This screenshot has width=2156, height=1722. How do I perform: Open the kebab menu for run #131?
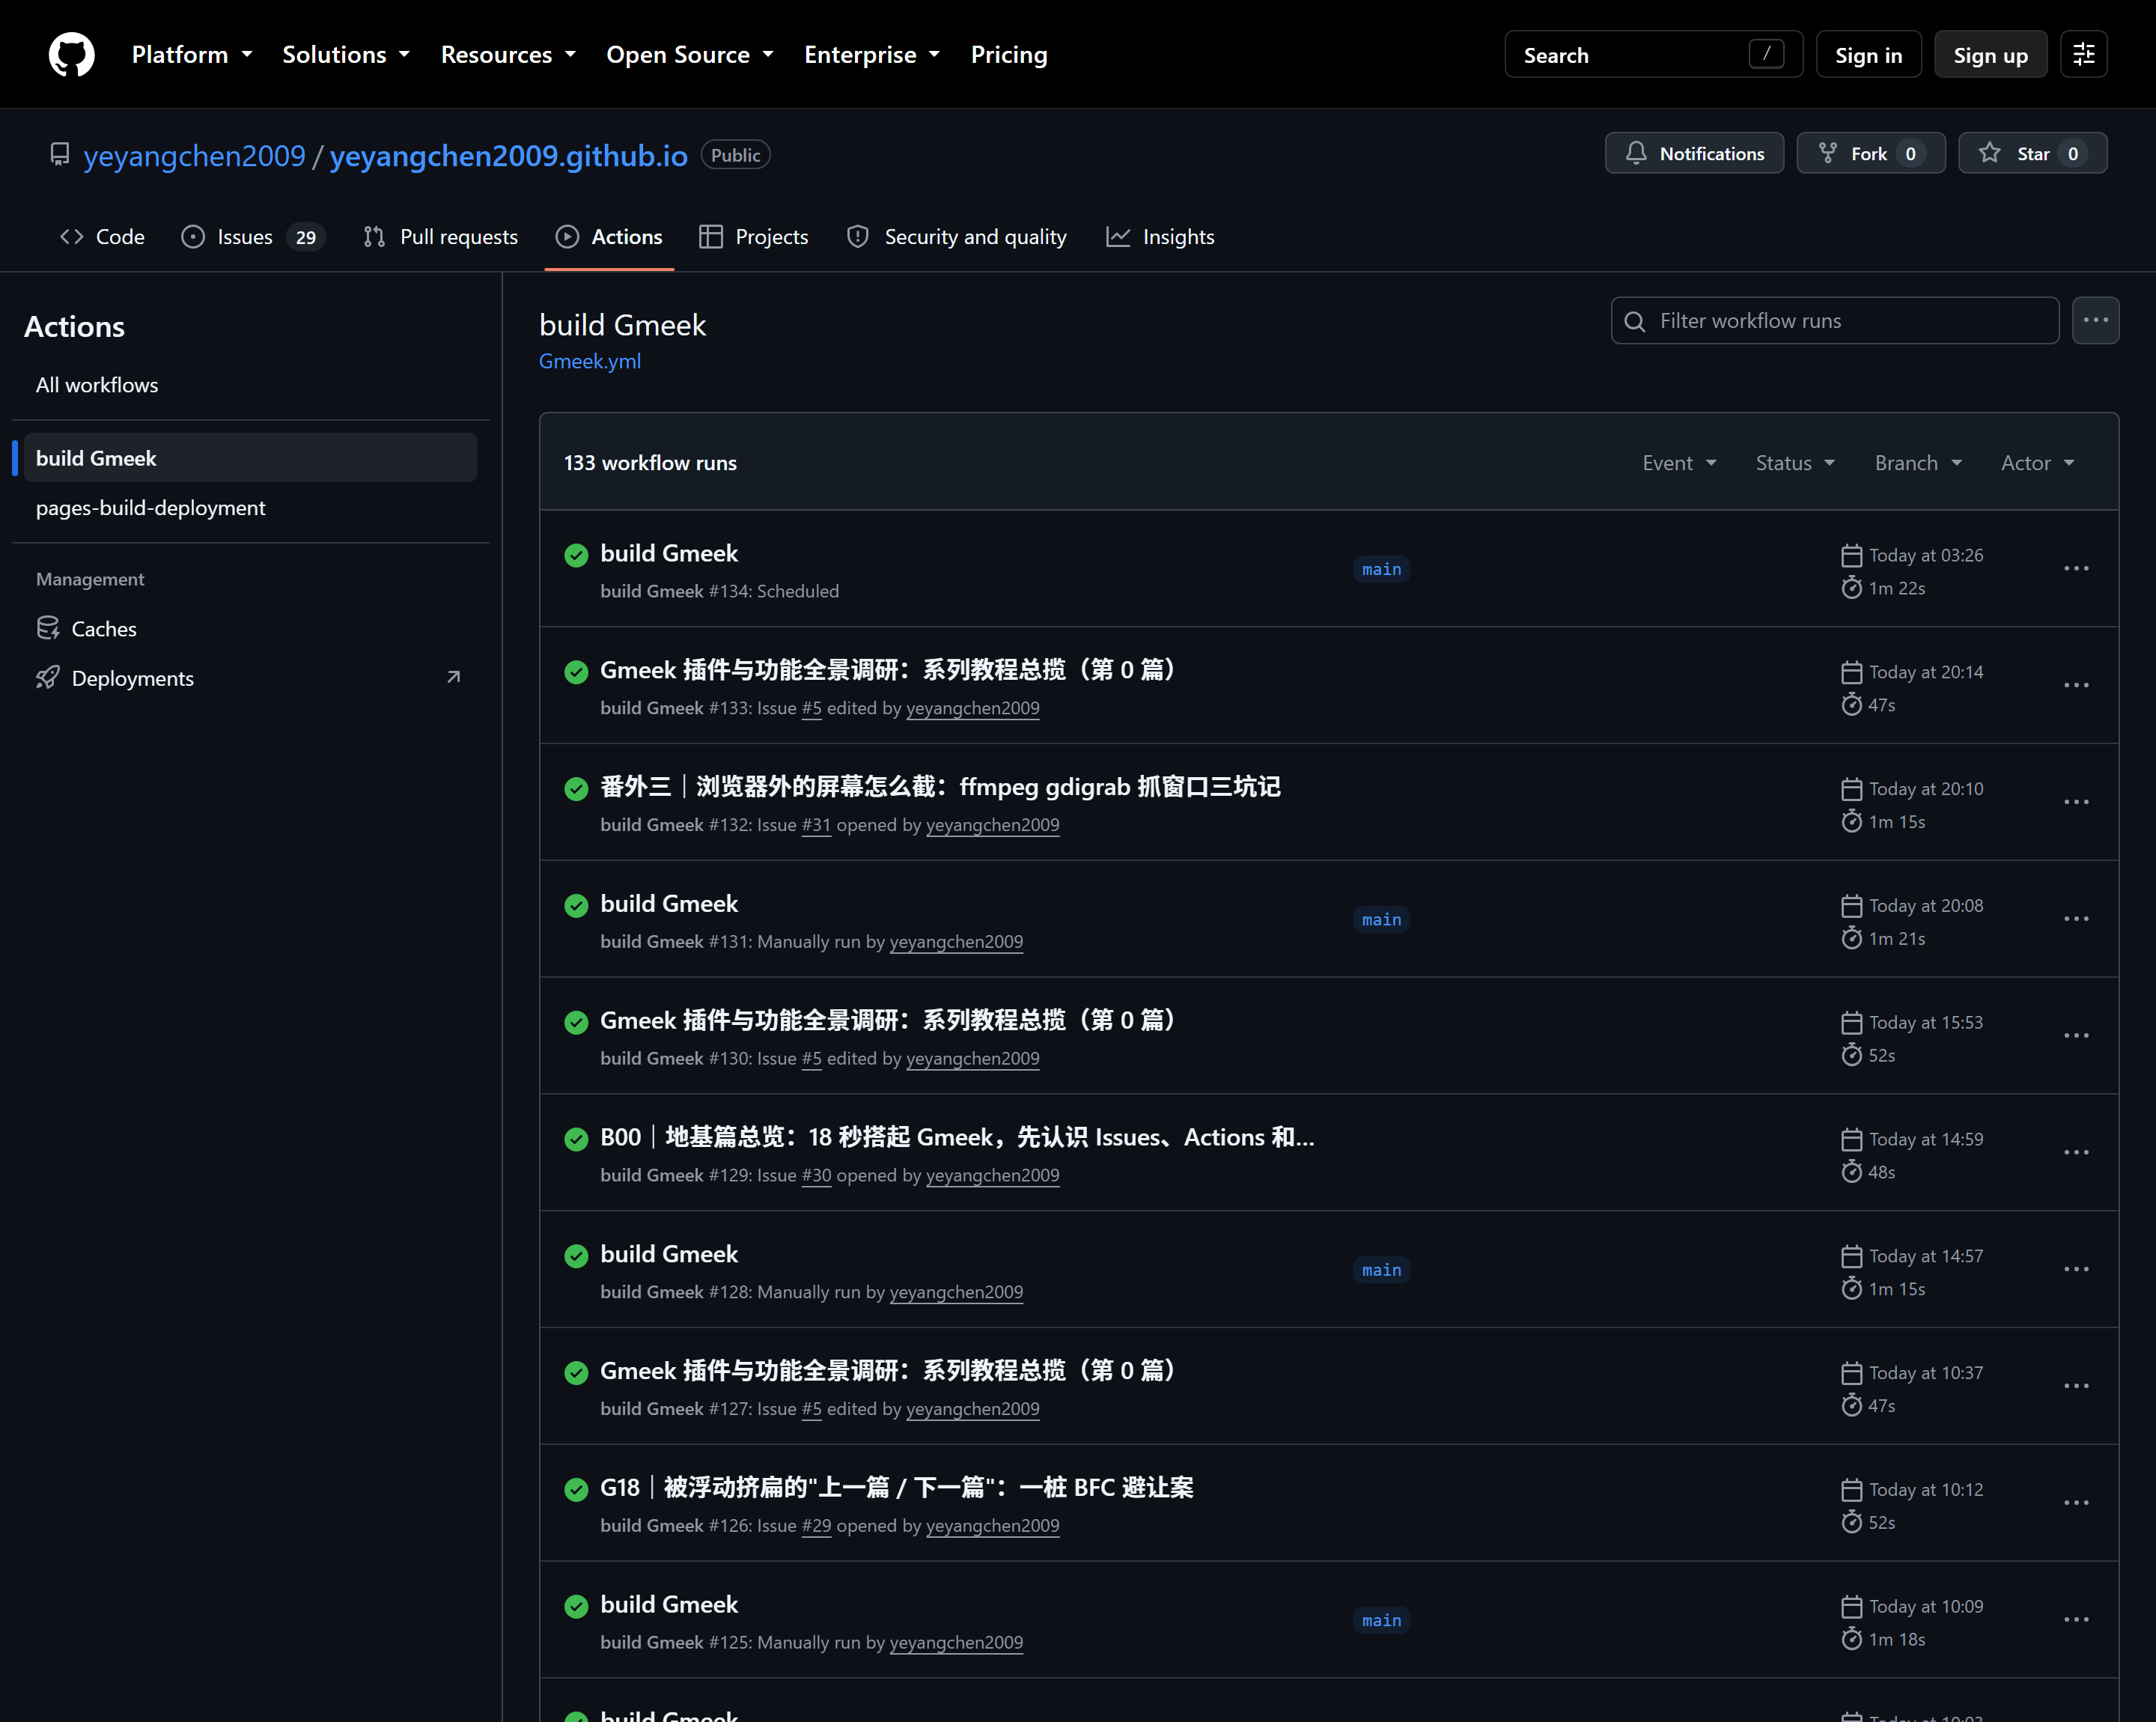(x=2076, y=919)
